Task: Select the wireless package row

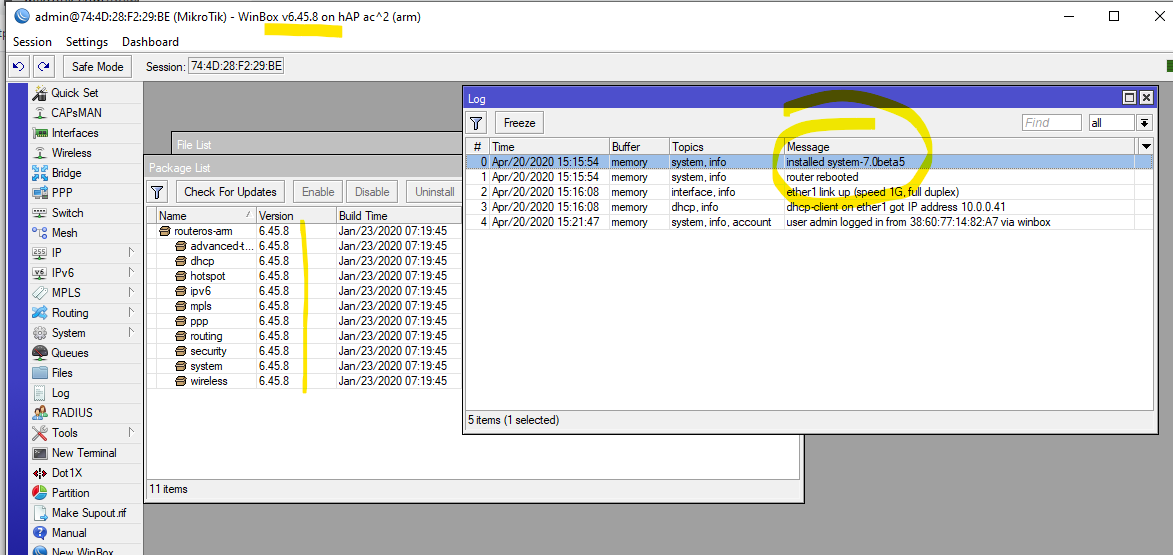Action: pyautogui.click(x=304, y=381)
